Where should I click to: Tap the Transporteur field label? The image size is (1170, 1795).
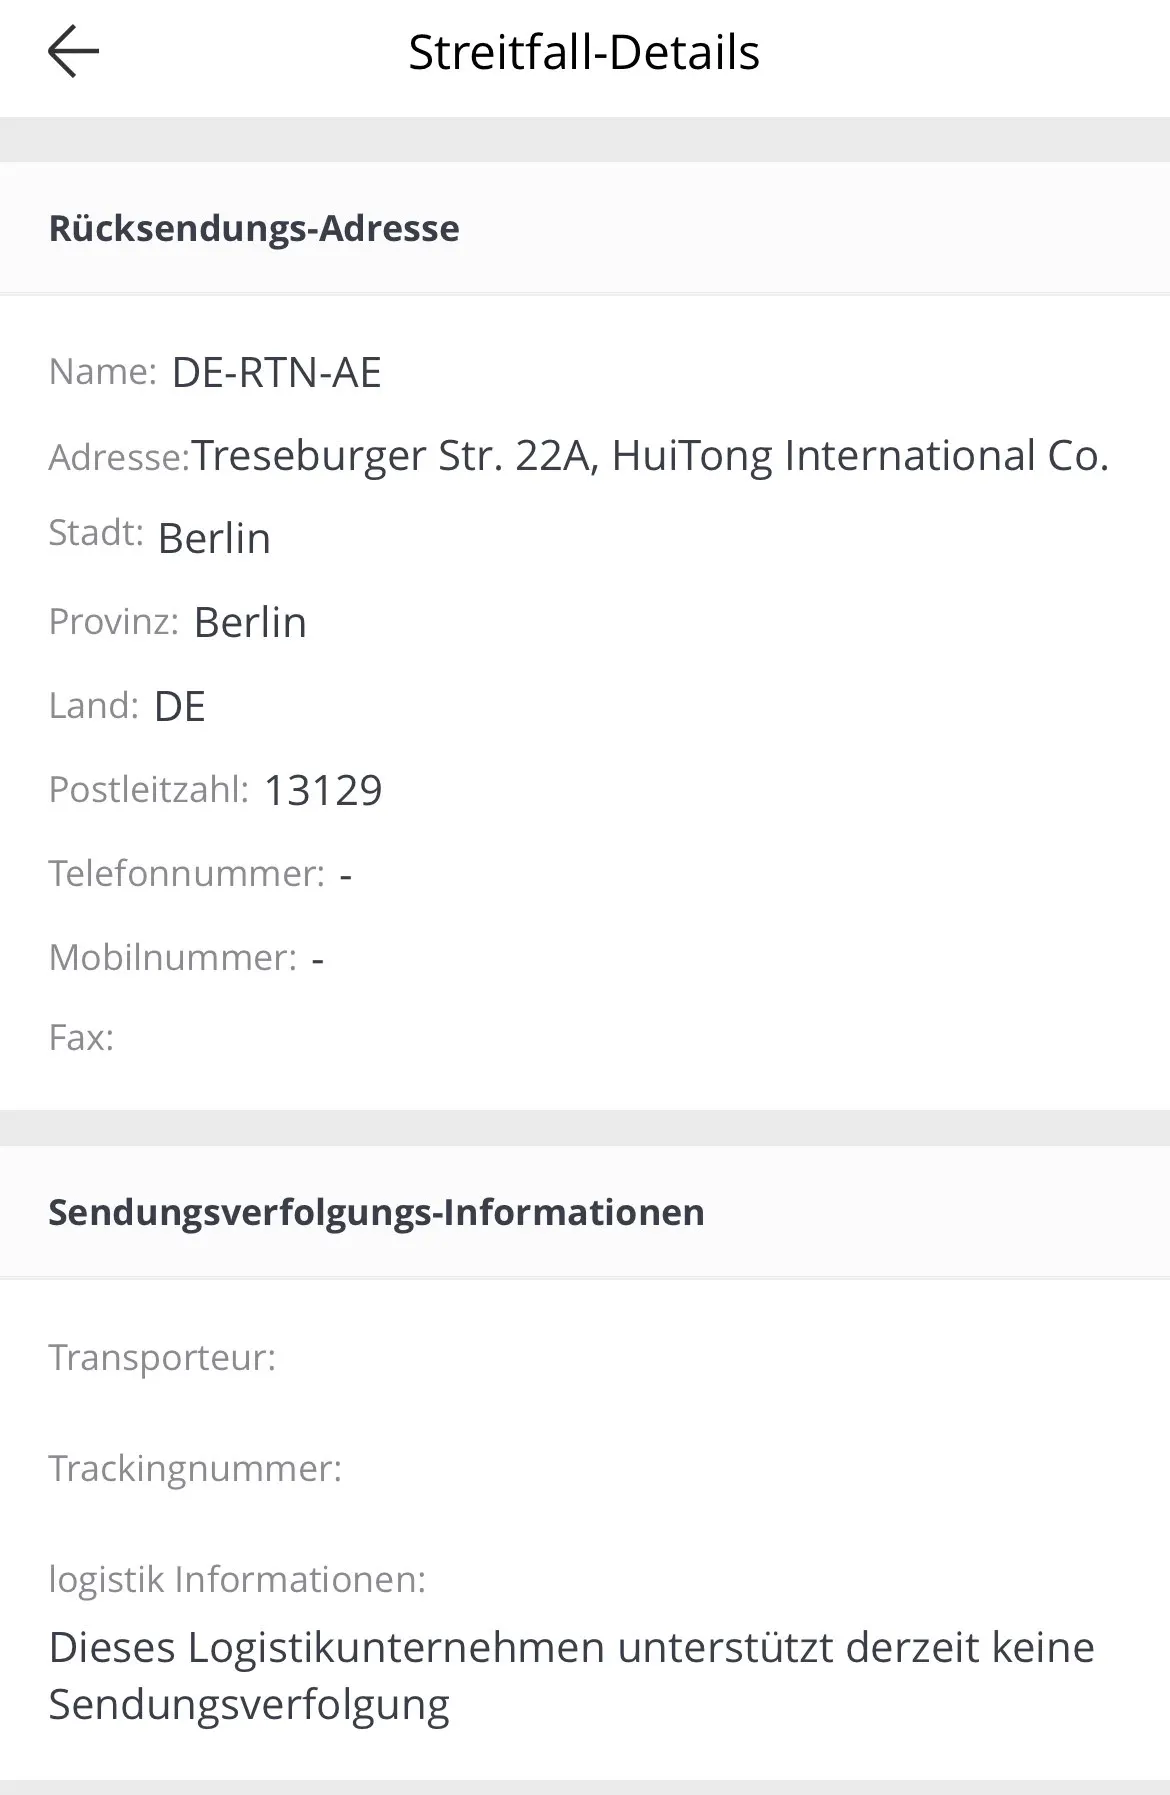(162, 1358)
